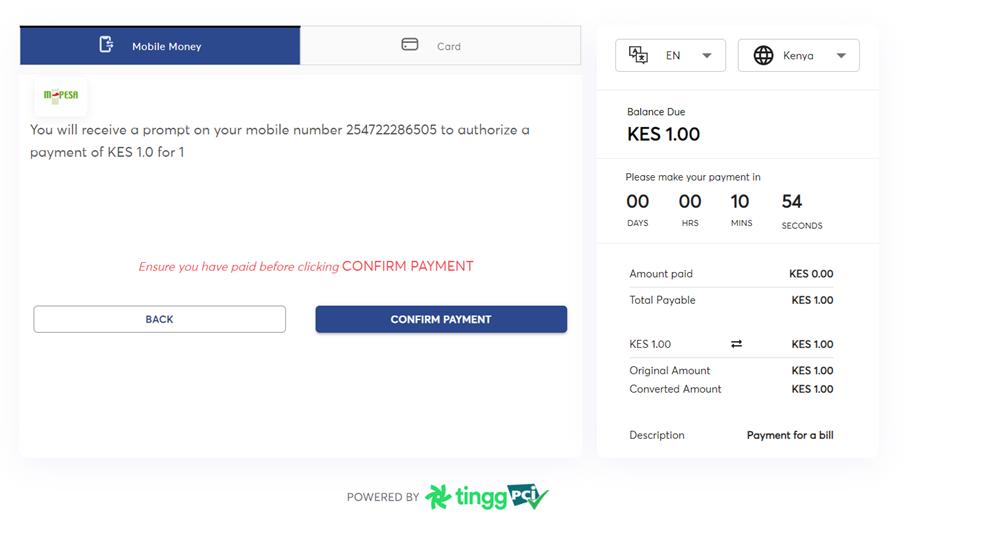
Task: Click the Balance Due KES 1.00 amount
Action: (x=663, y=135)
